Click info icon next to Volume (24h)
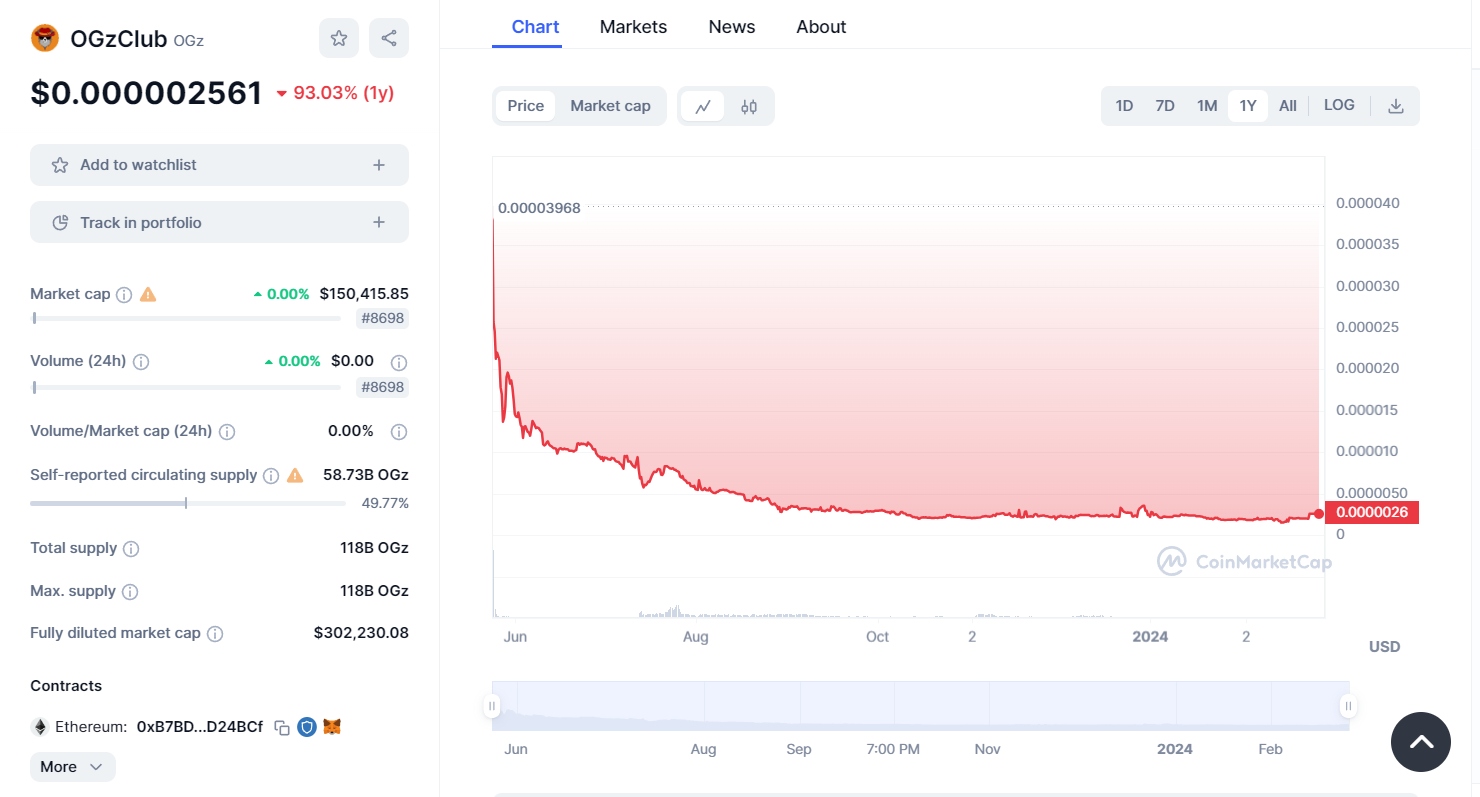Screen dimensions: 1480x797 click(141, 361)
